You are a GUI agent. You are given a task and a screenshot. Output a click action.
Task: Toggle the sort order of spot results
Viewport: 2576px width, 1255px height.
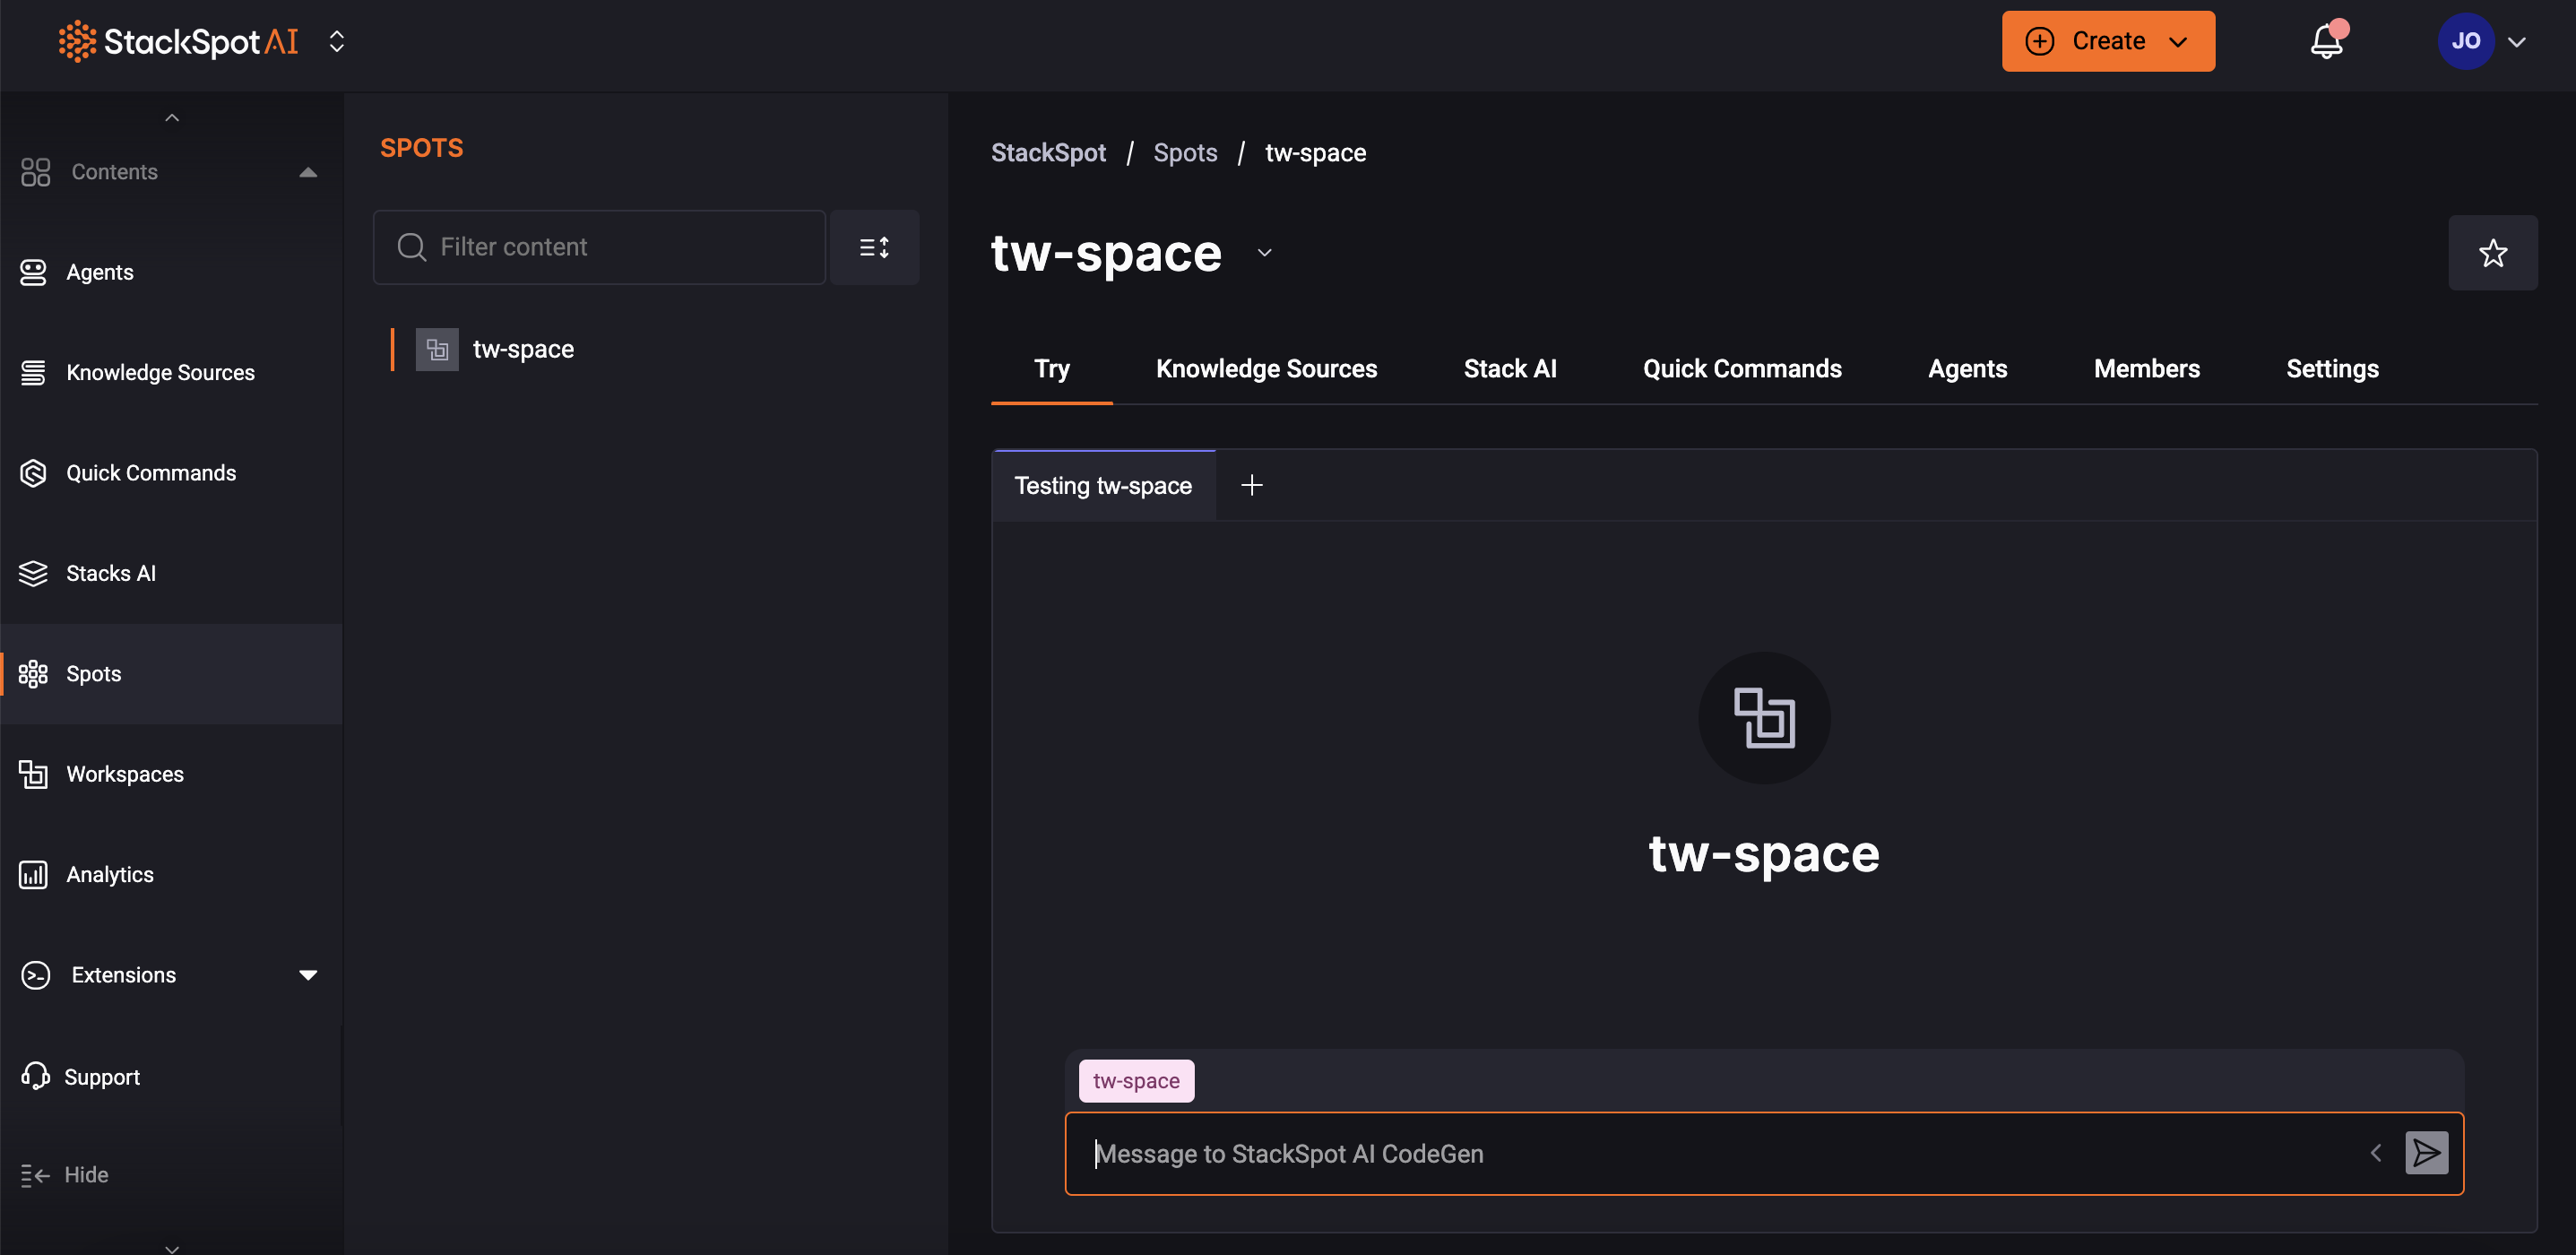pos(875,246)
